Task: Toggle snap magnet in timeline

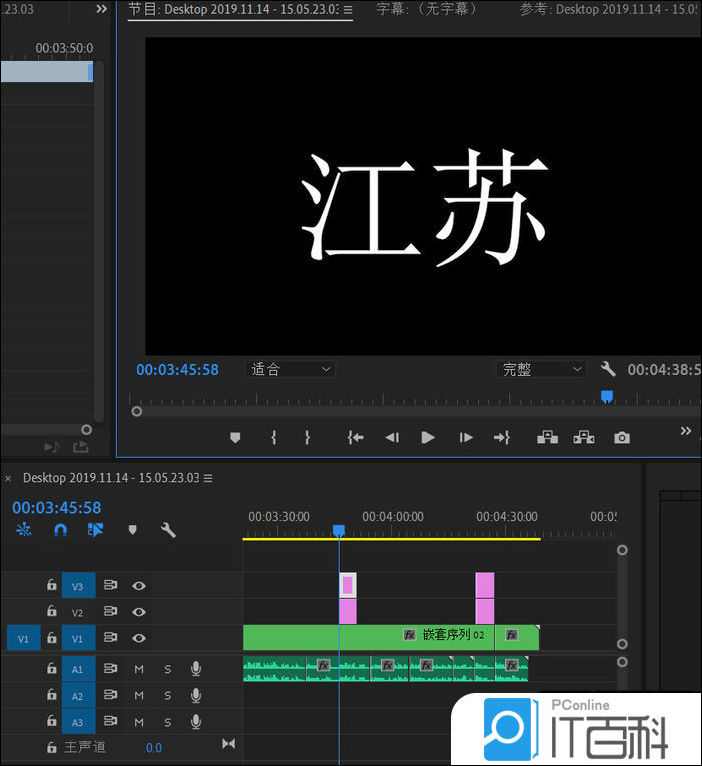Action: [x=60, y=530]
